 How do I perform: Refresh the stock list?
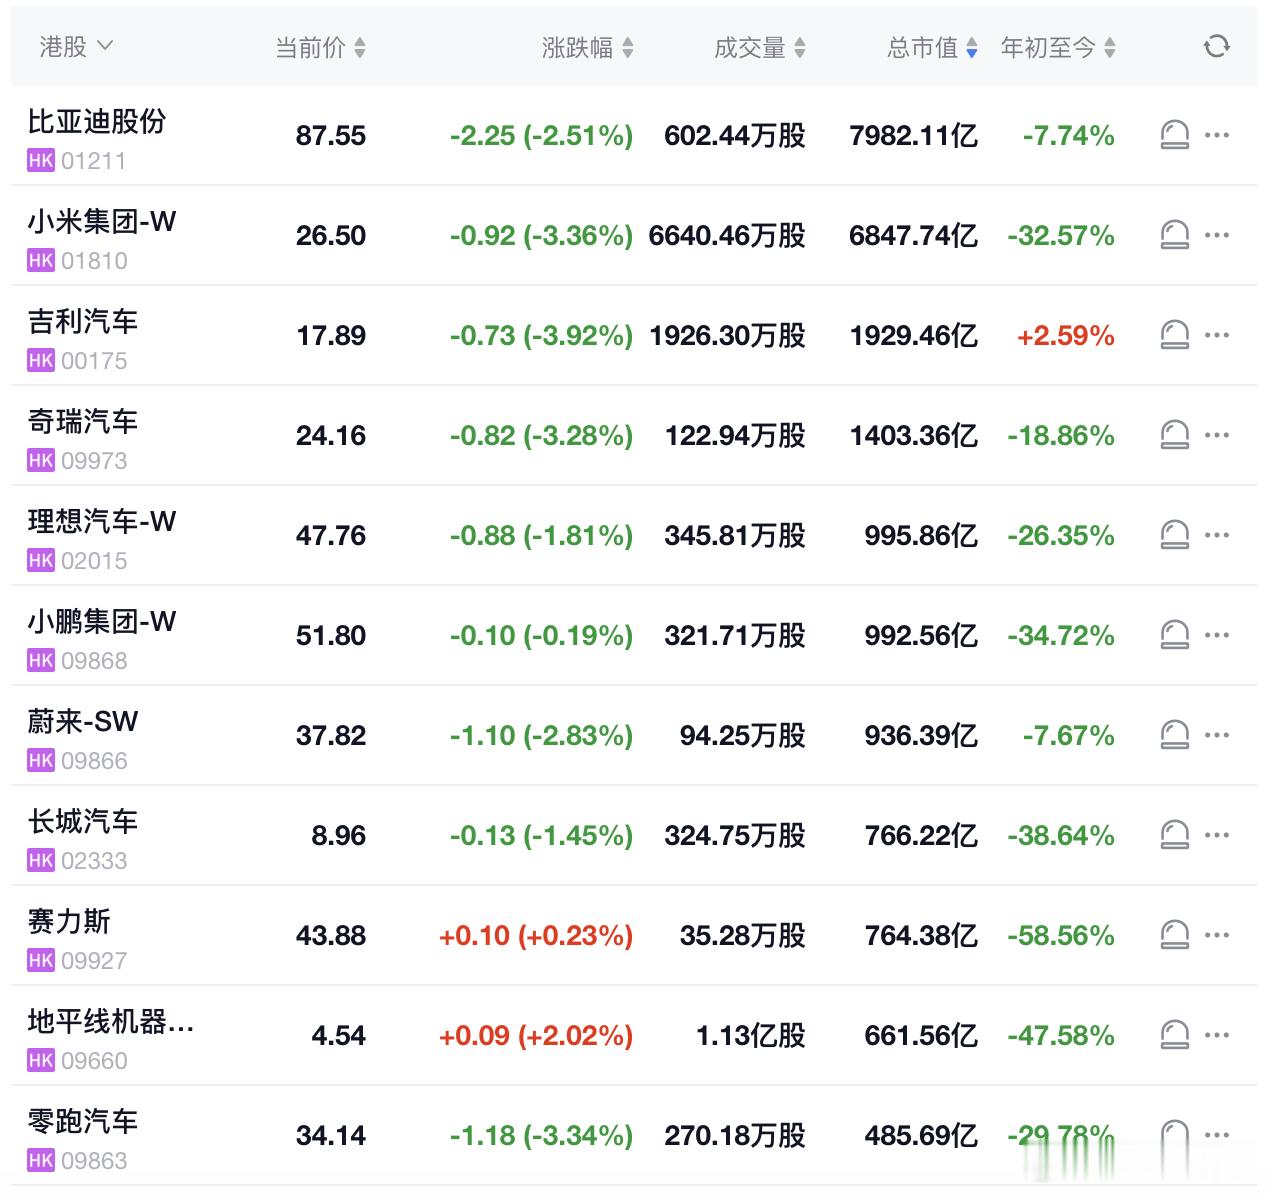pyautogui.click(x=1216, y=46)
